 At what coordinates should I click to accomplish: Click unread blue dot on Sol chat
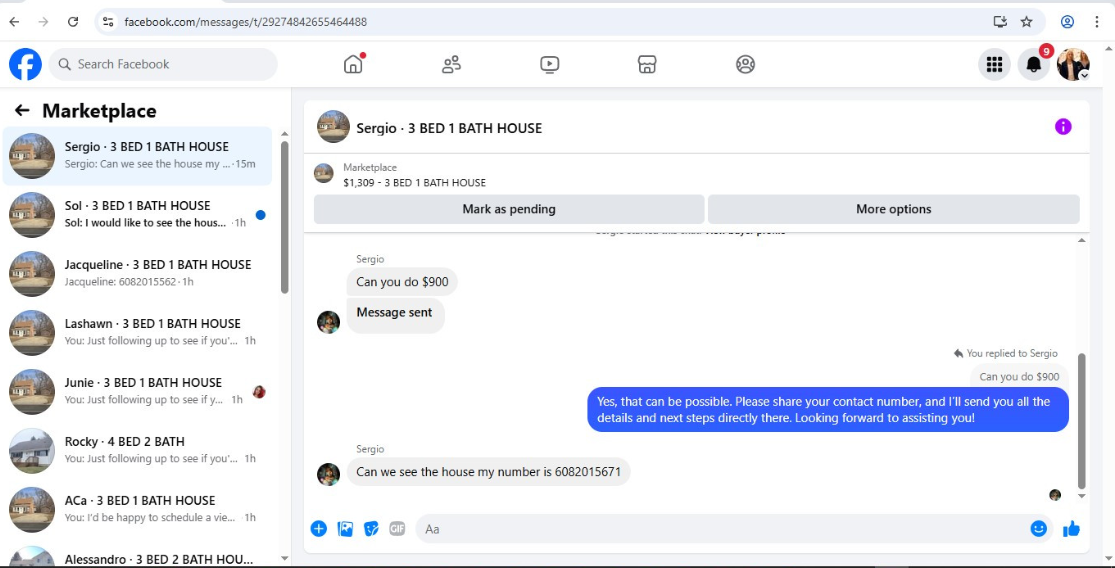[x=260, y=215]
